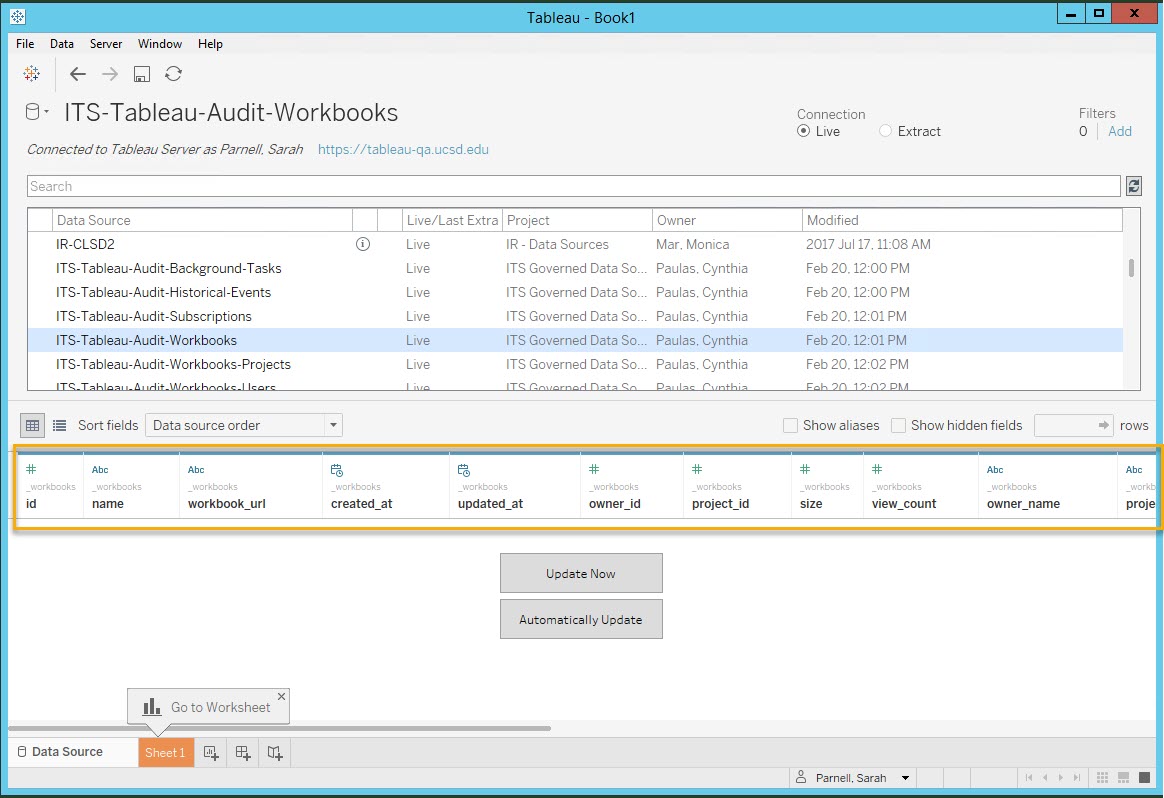This screenshot has height=798, width=1164.
Task: Open the Window menu
Action: click(160, 44)
